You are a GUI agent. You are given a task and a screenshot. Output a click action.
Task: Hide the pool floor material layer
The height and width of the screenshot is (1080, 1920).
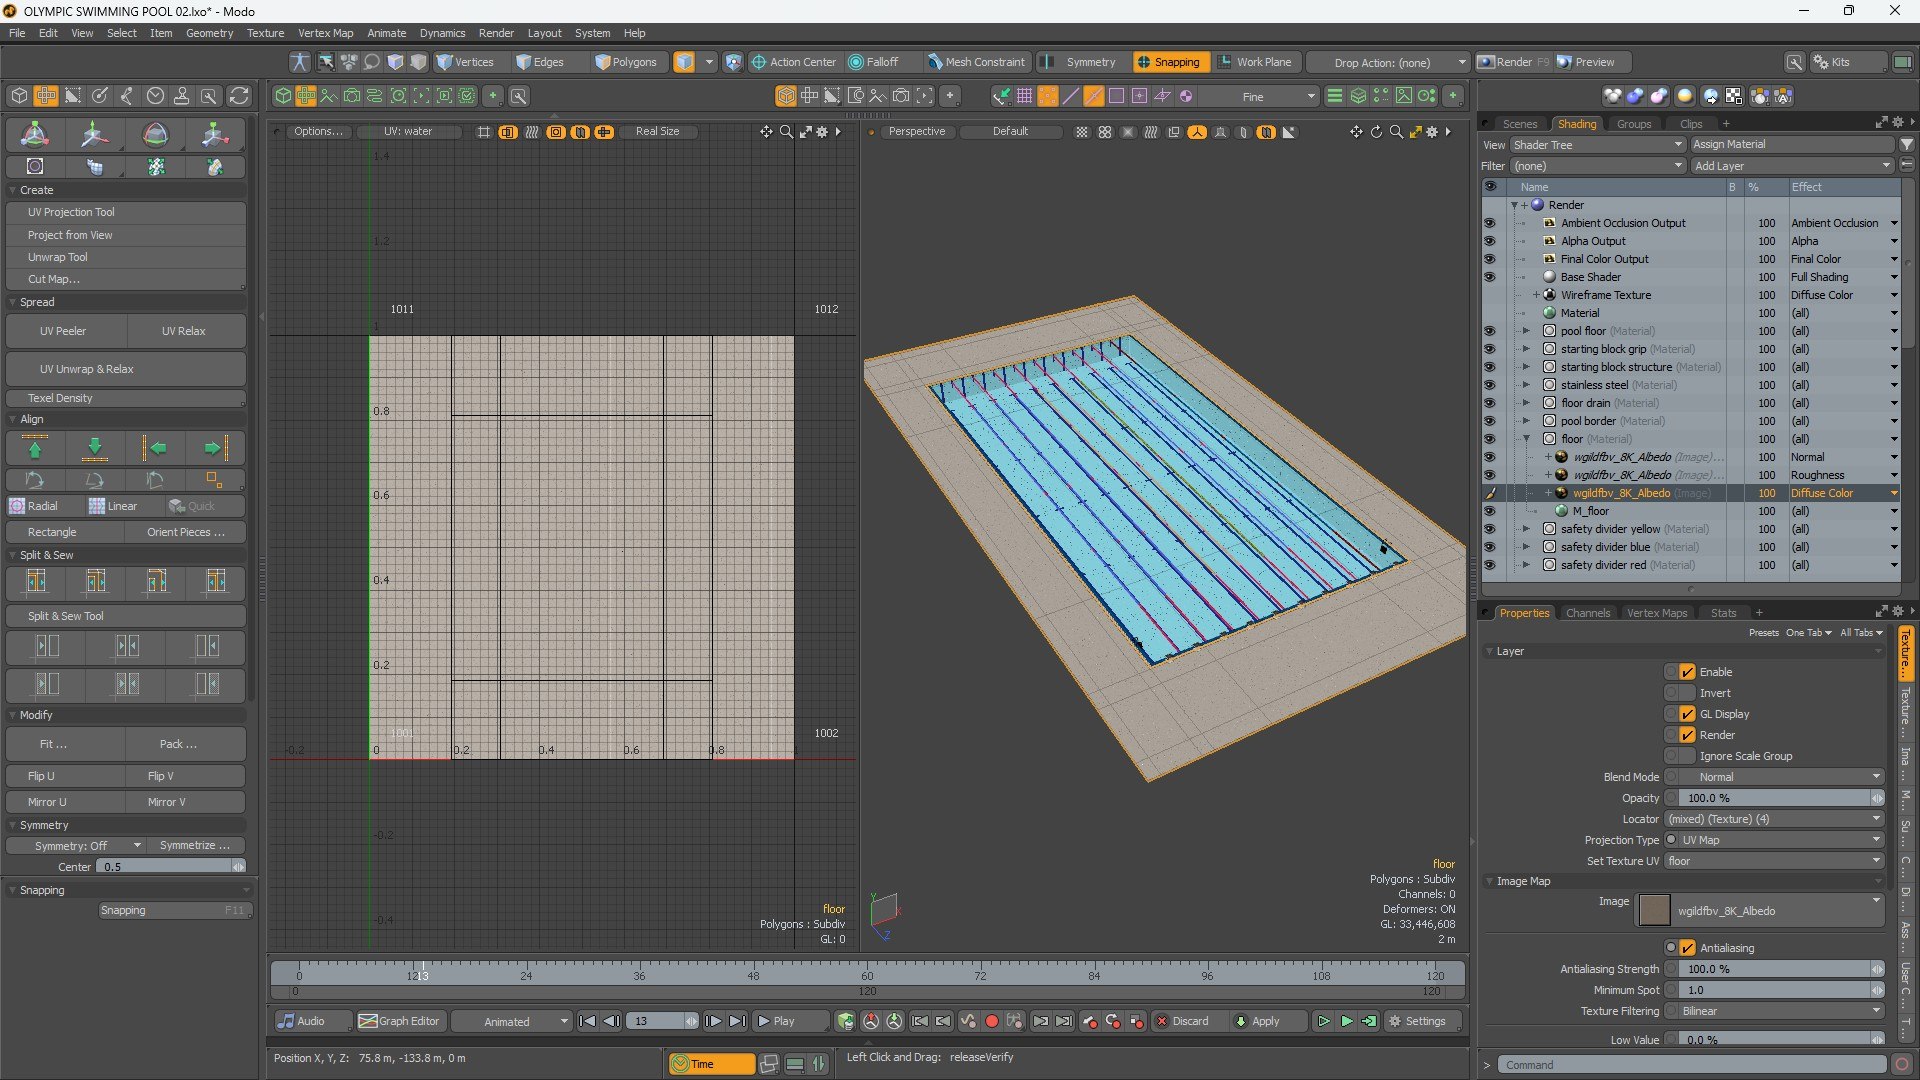point(1490,331)
